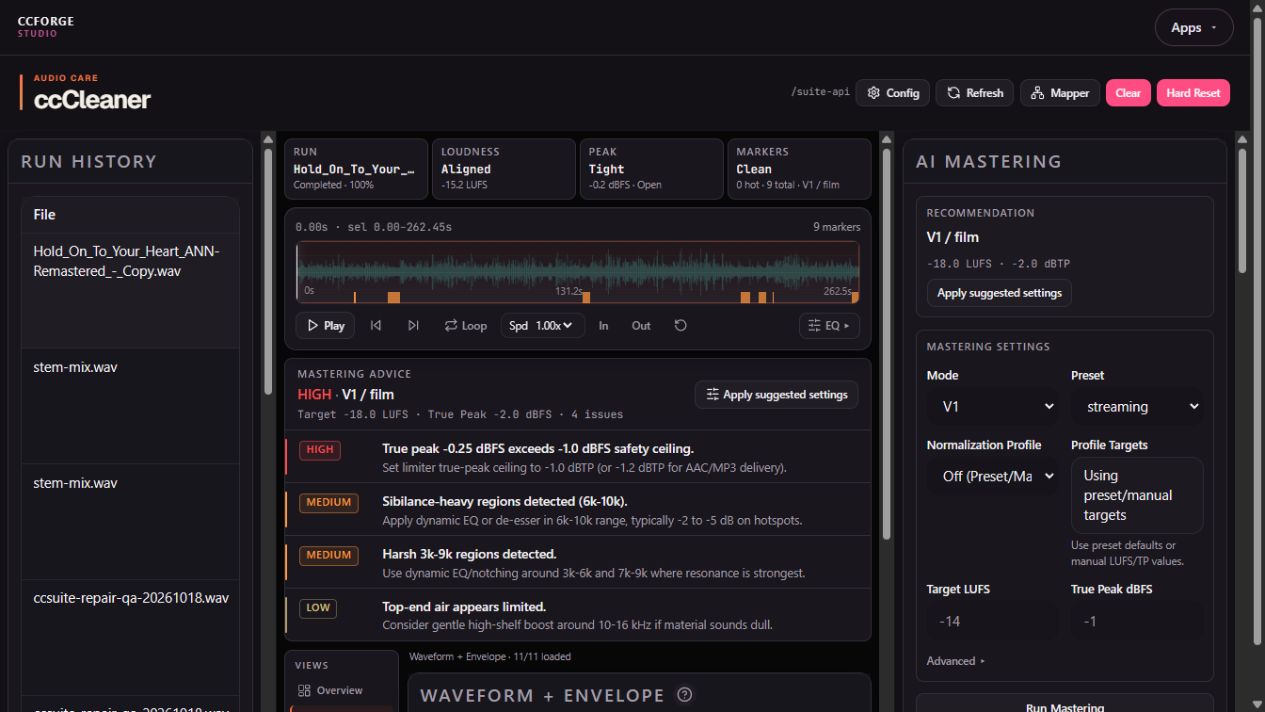
Task: Click the True Peak dBFS input field
Action: click(1137, 622)
